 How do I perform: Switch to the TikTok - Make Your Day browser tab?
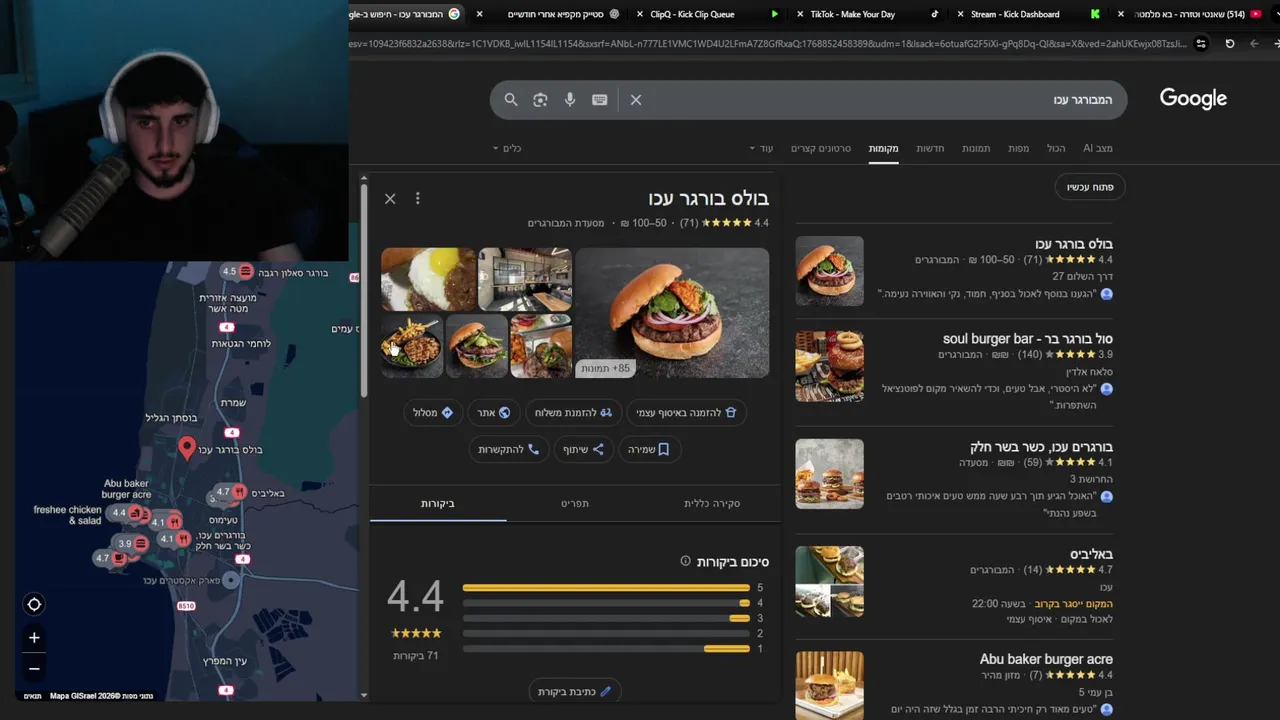coord(866,14)
